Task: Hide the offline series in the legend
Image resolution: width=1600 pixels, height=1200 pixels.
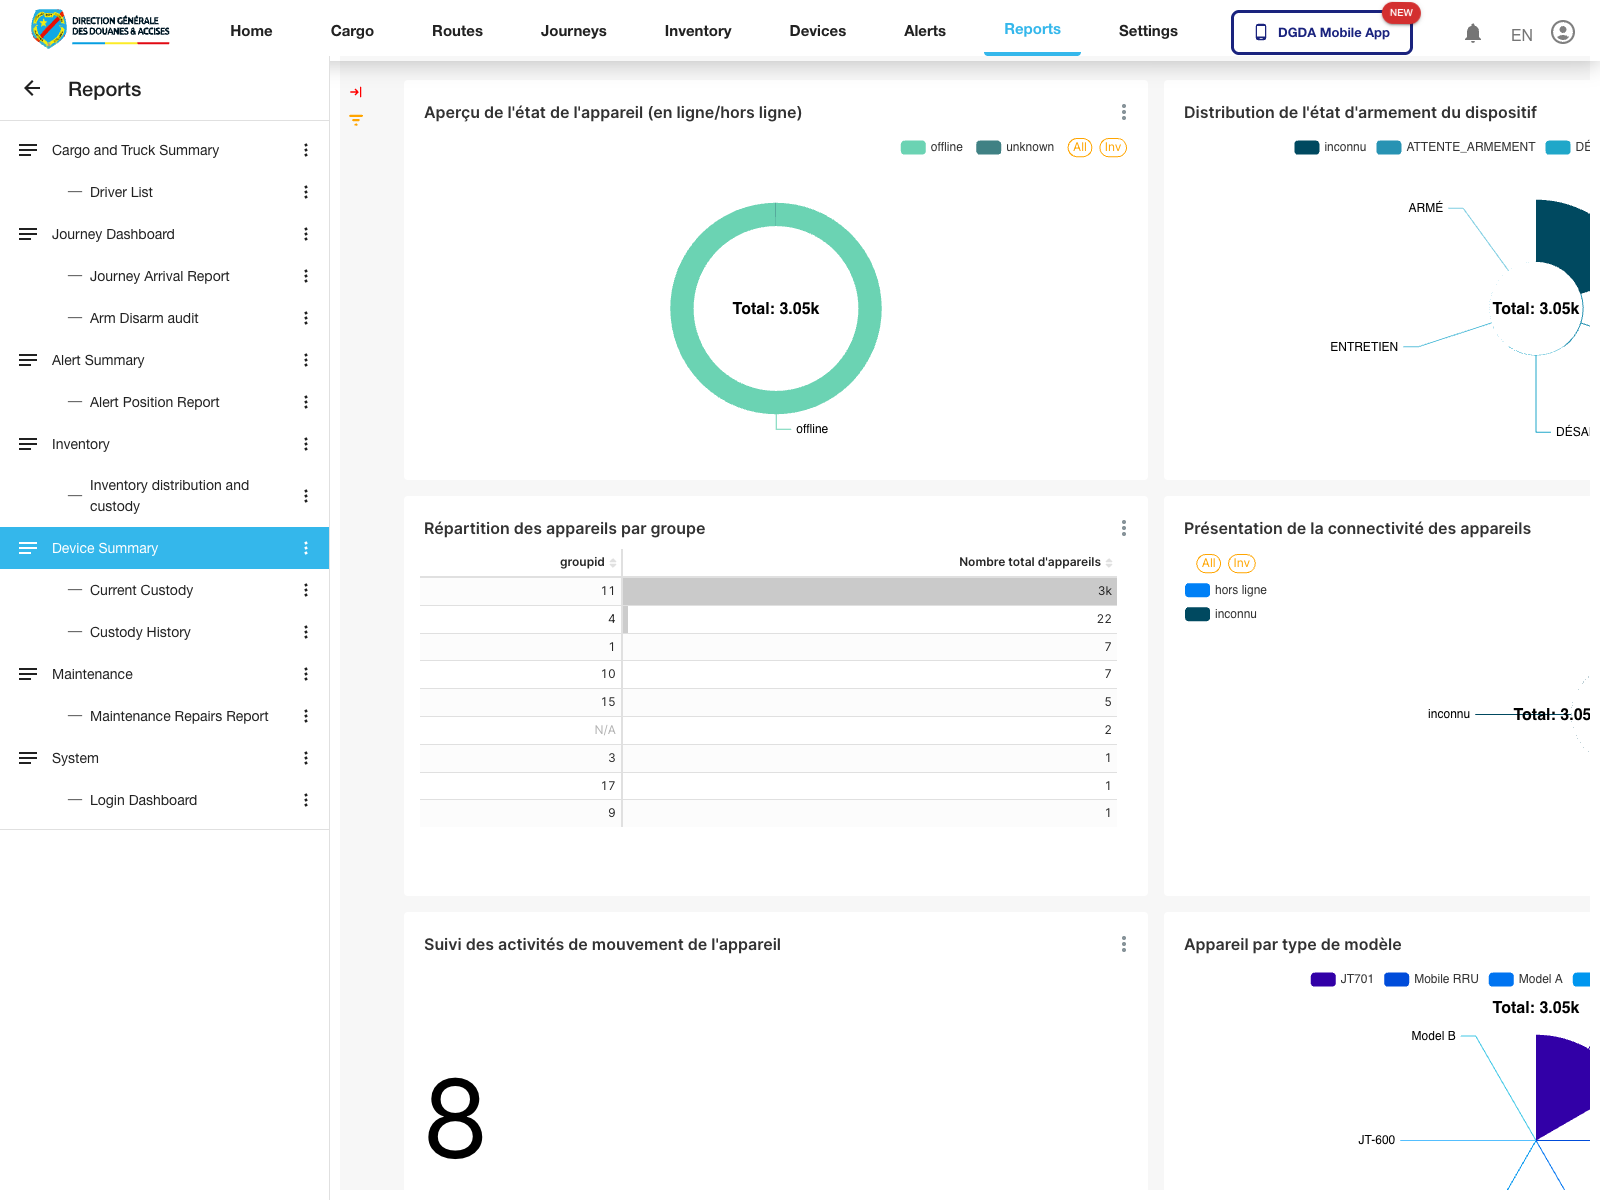Action: (931, 147)
